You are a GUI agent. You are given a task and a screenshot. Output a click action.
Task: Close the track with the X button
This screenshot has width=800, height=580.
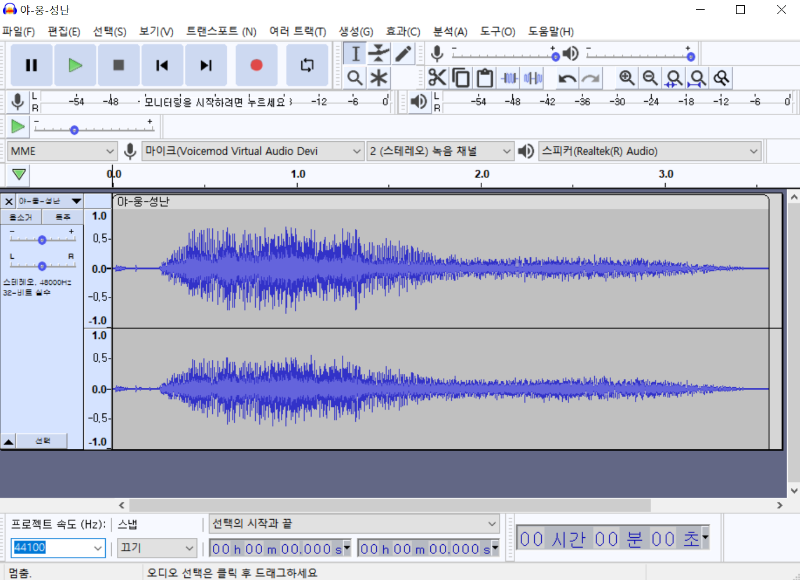point(9,201)
